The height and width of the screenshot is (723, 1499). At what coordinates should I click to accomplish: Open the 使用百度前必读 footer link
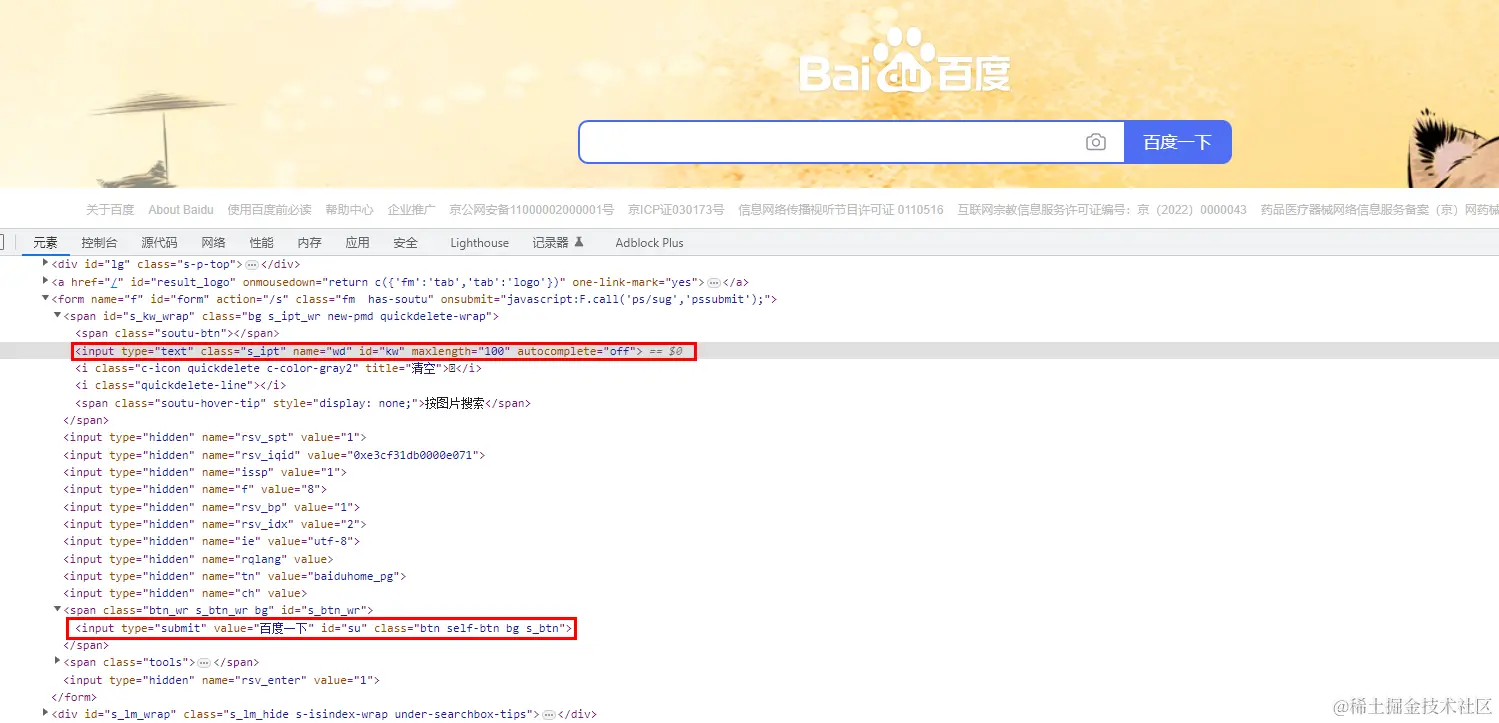[x=269, y=210]
